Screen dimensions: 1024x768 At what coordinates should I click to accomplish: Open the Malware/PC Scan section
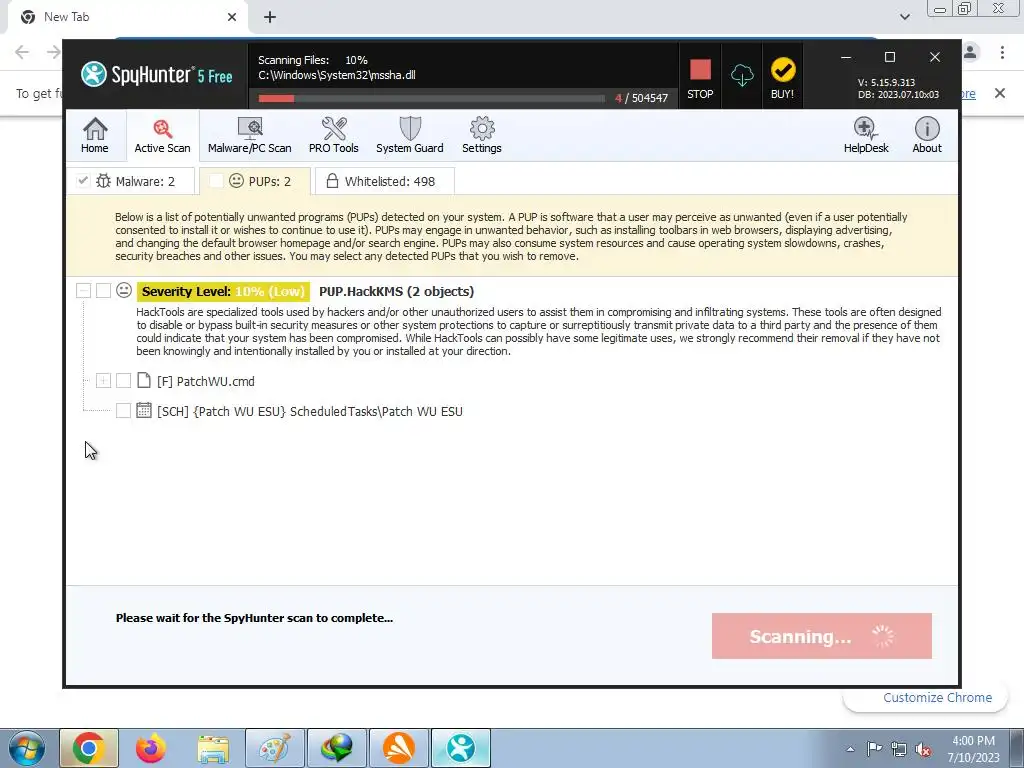(x=249, y=135)
